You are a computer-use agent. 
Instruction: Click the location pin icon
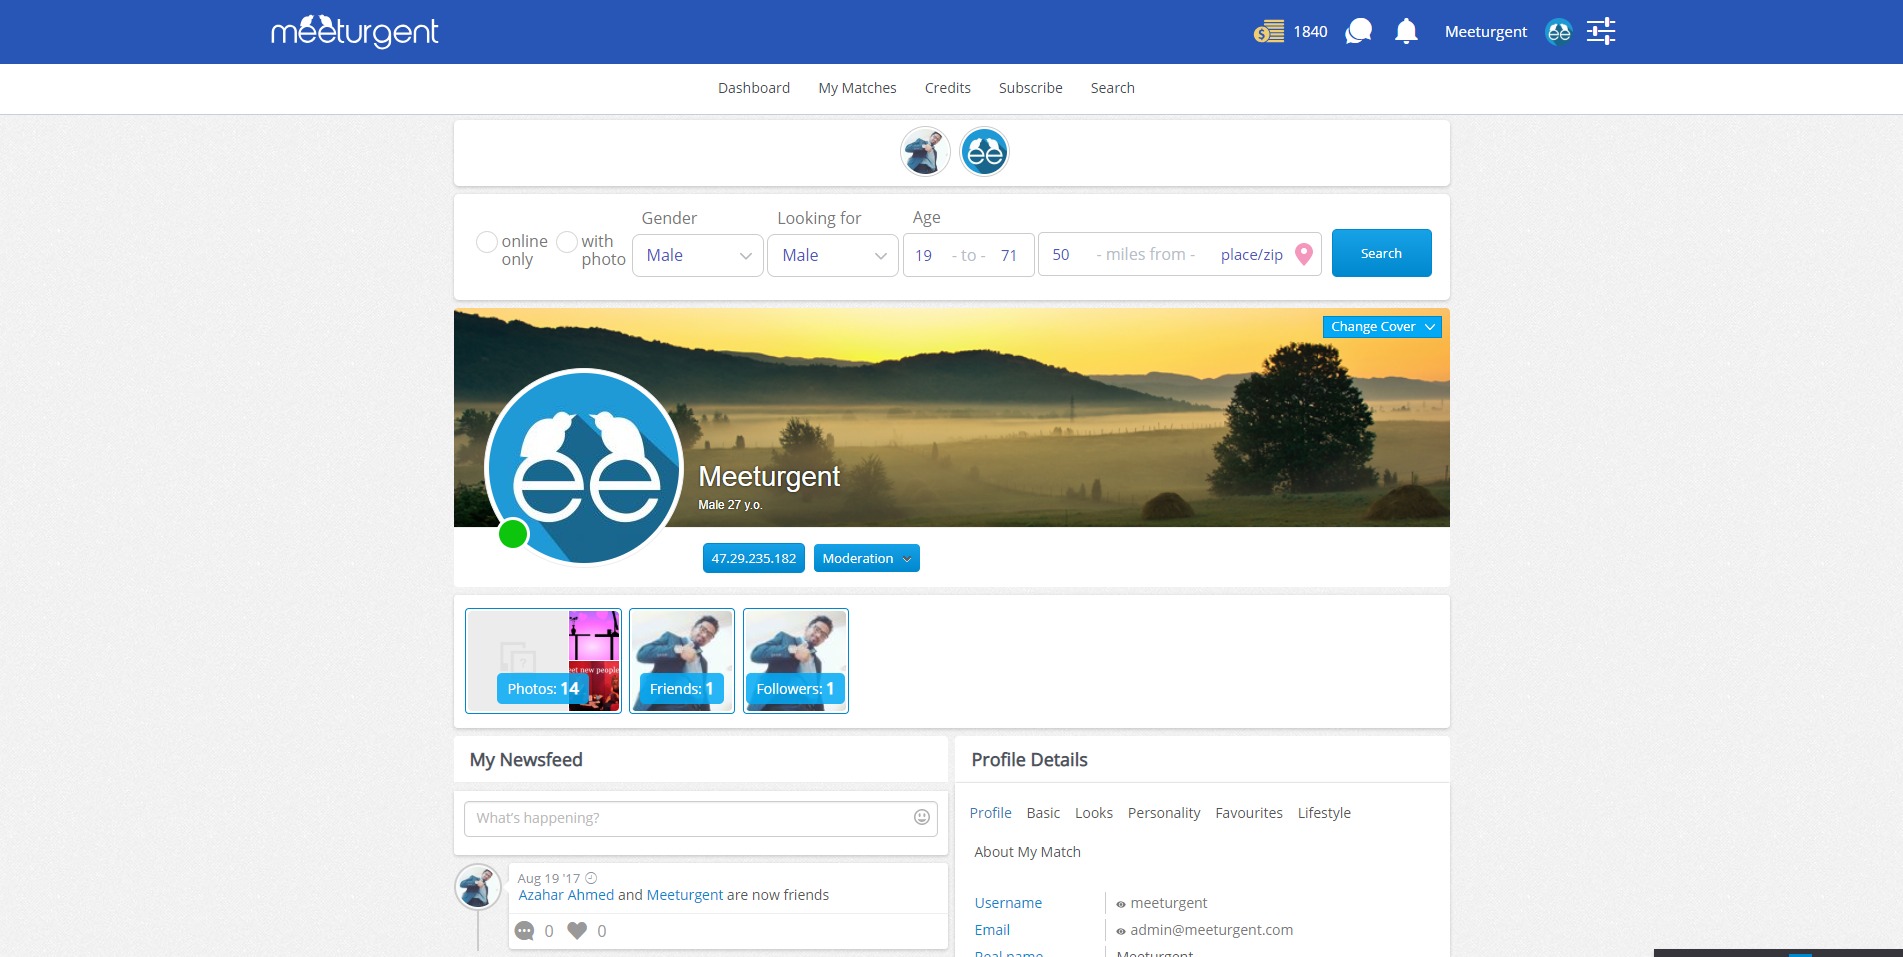1304,254
